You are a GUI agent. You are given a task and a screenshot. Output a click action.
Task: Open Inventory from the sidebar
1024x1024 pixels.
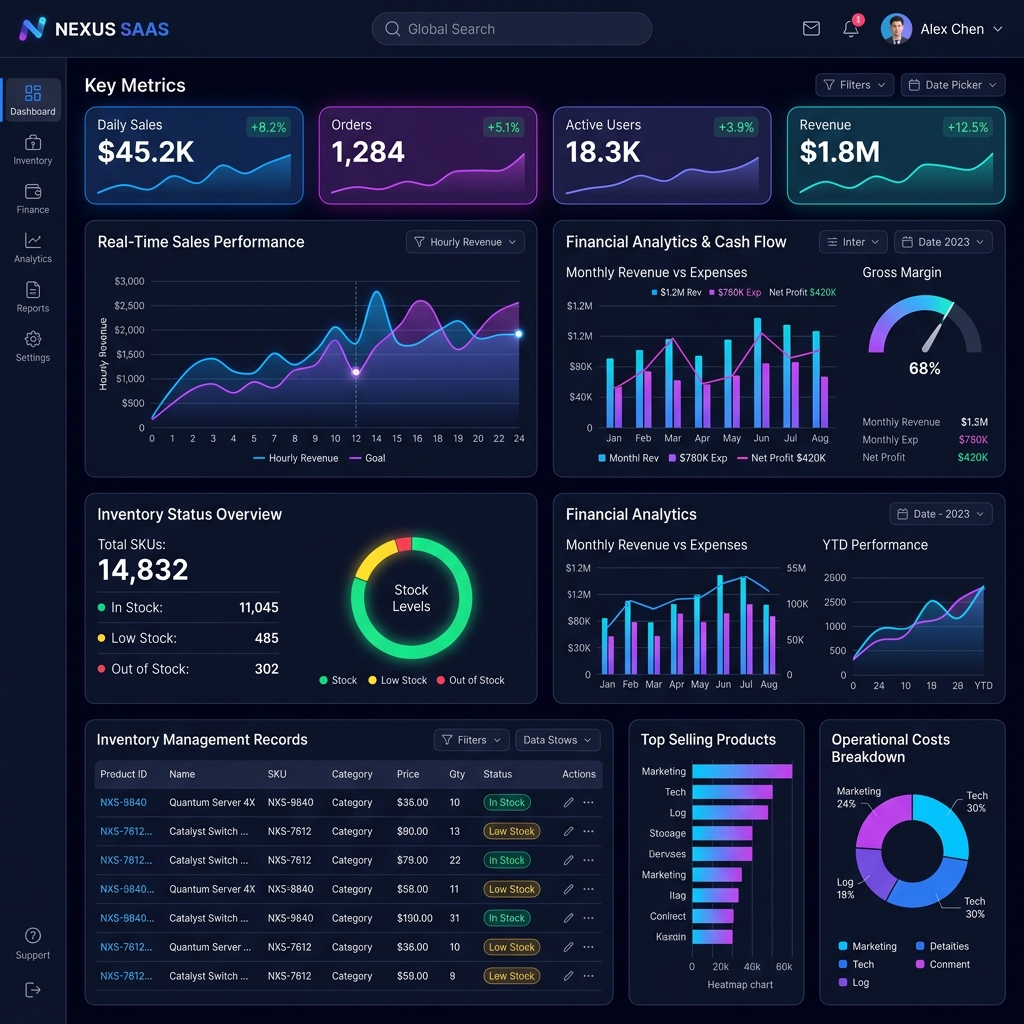(x=33, y=150)
